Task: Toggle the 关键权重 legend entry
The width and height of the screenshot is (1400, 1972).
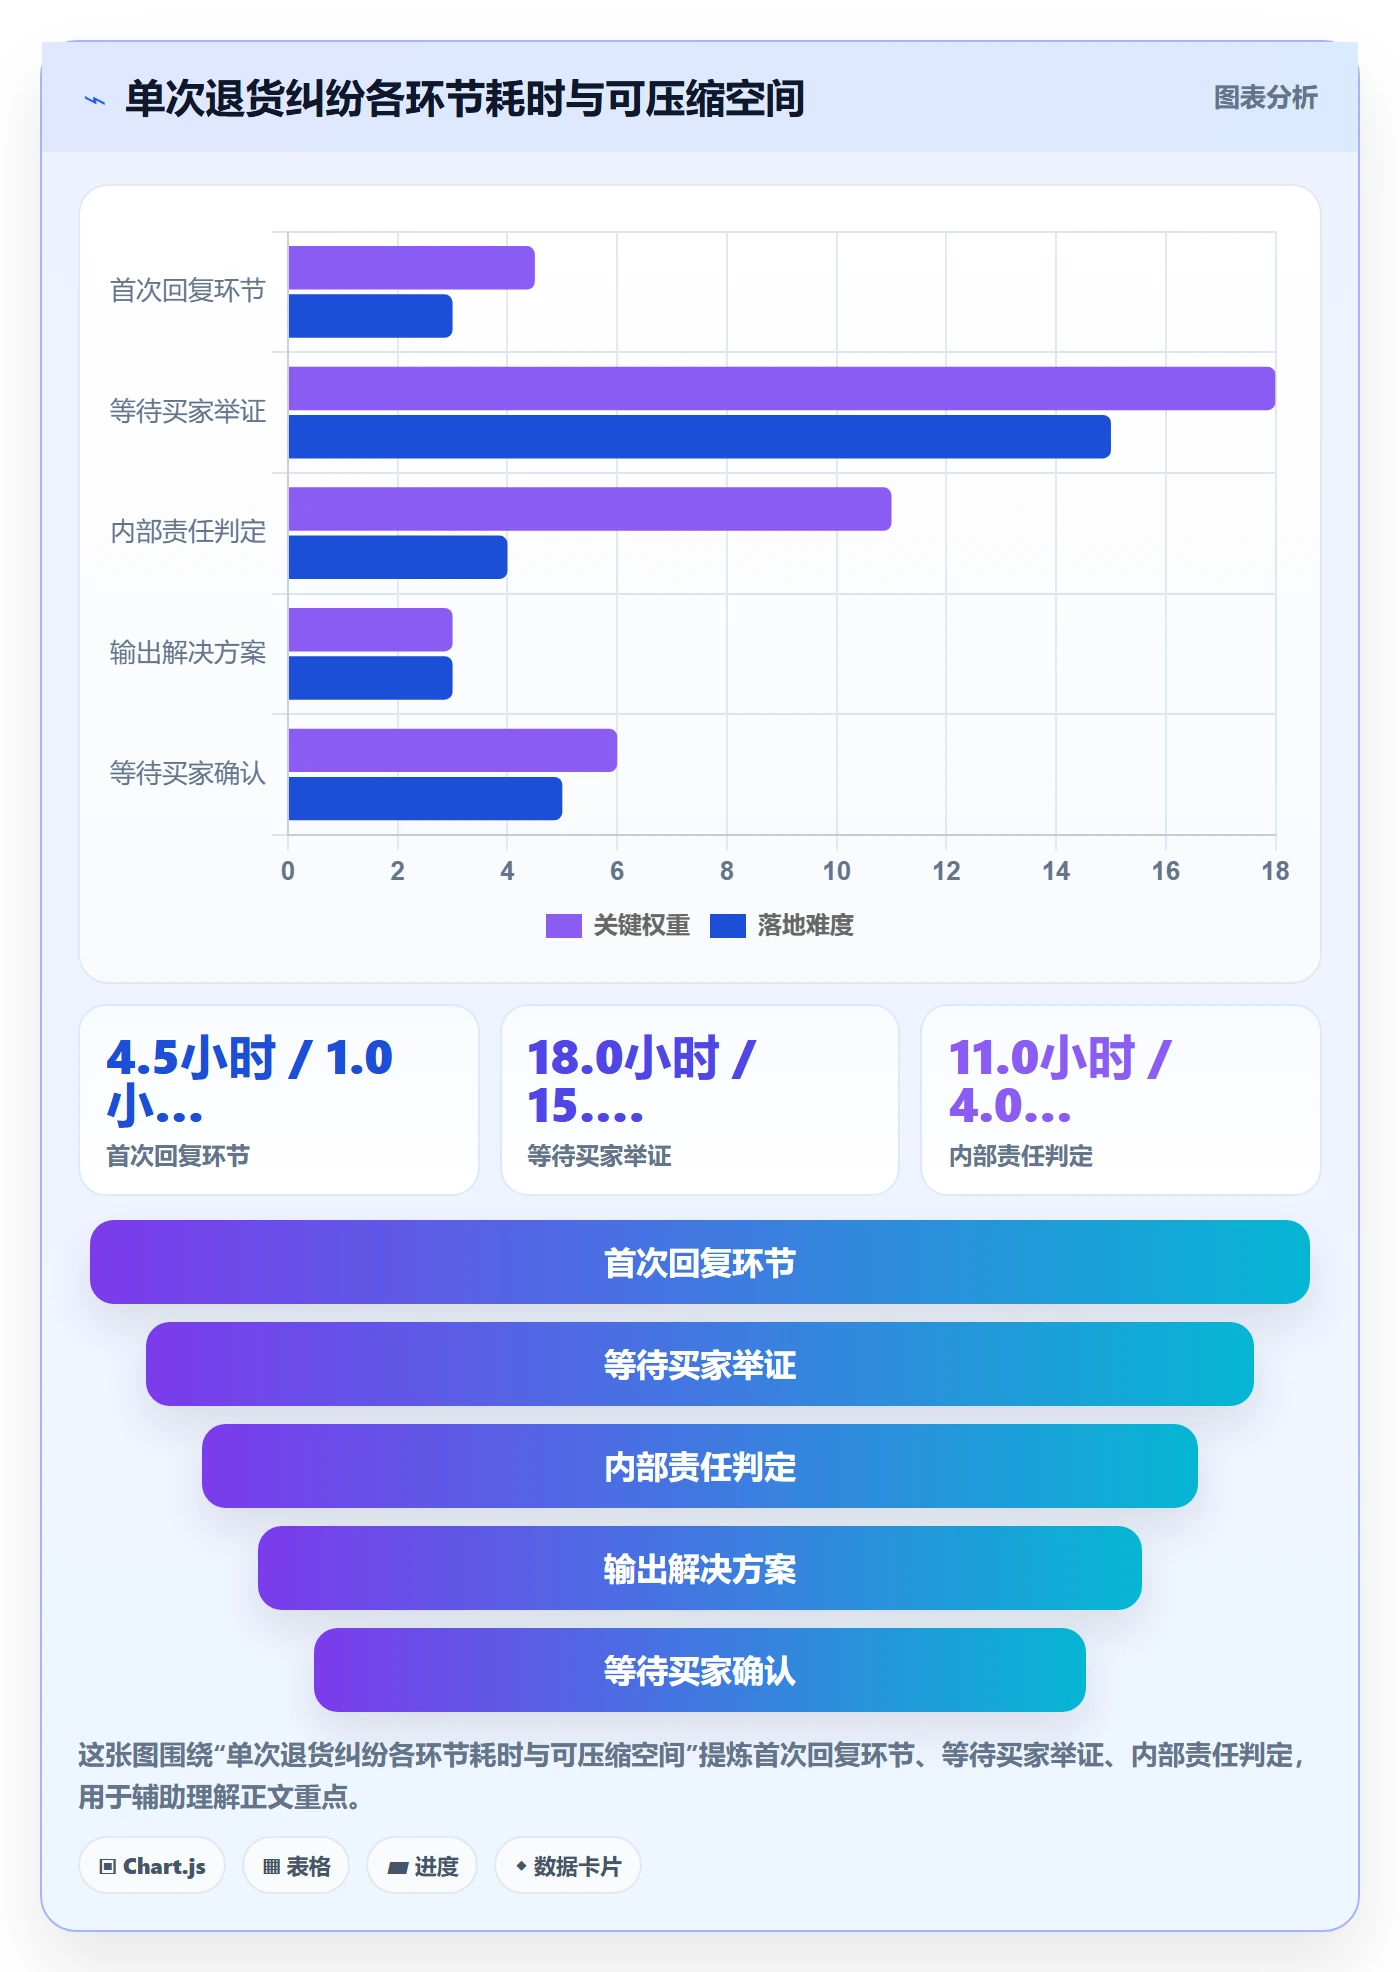Action: coord(618,926)
